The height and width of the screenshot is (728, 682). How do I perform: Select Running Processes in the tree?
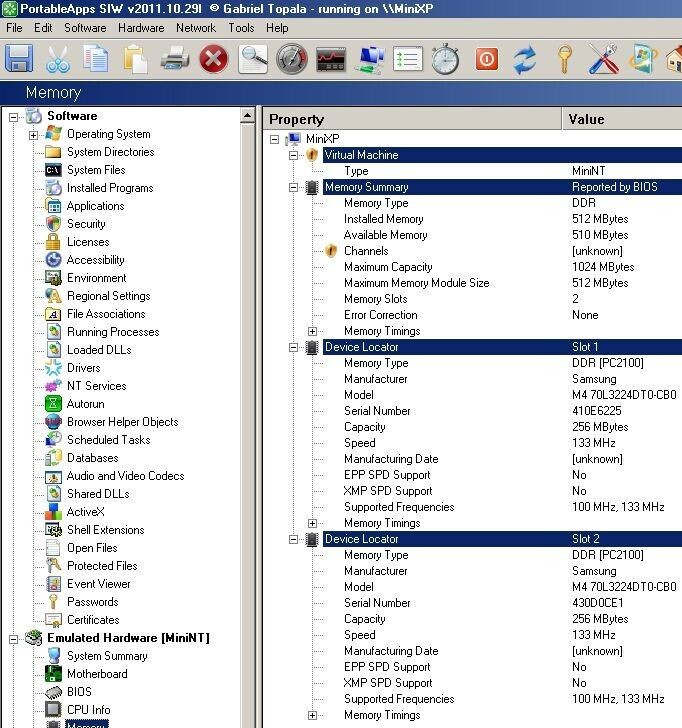pyautogui.click(x=113, y=332)
